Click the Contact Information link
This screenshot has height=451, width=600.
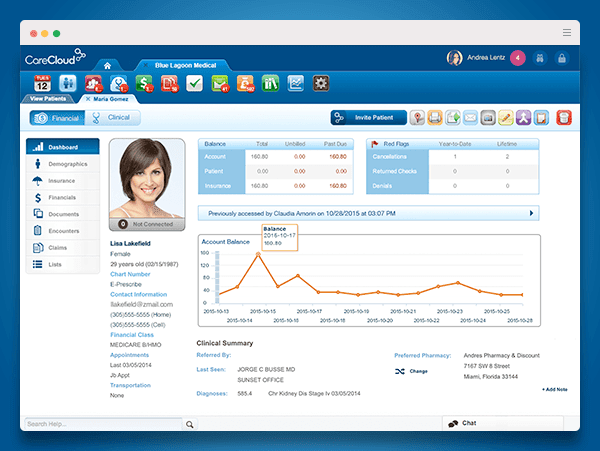(x=139, y=295)
